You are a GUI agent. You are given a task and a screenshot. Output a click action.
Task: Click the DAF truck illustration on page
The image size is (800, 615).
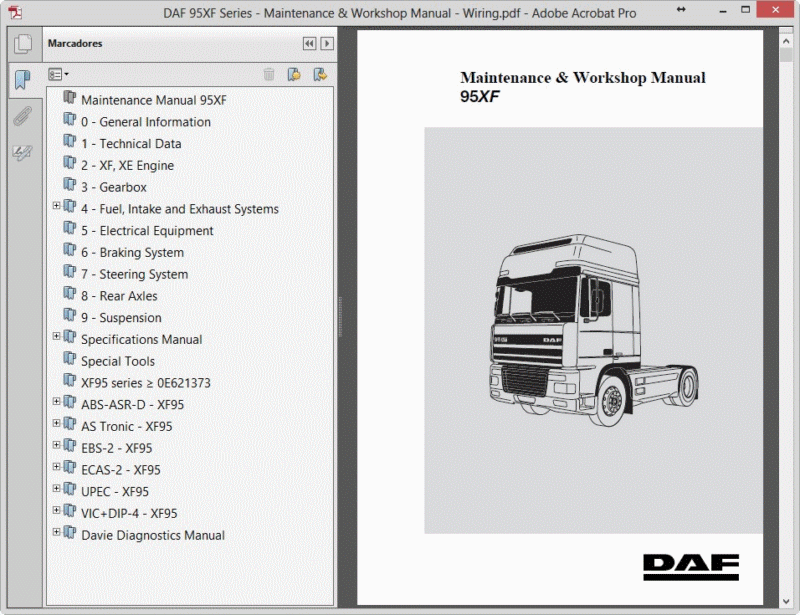tap(593, 330)
